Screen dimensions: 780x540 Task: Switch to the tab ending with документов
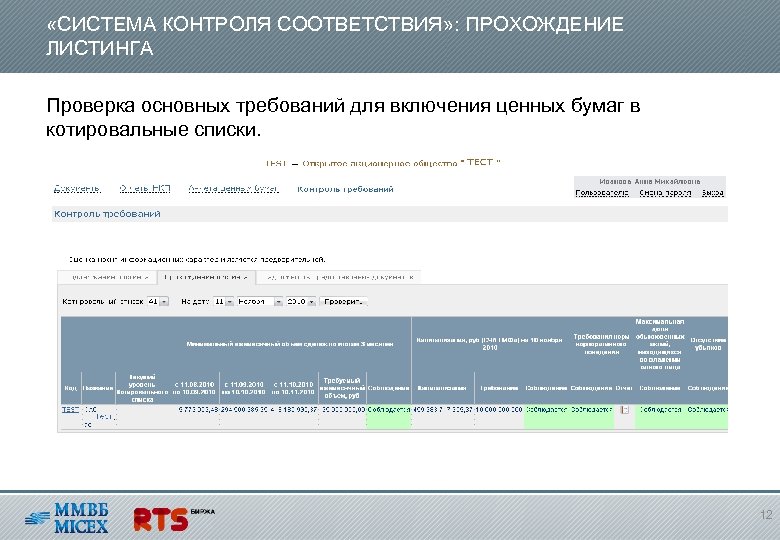pyautogui.click(x=339, y=277)
